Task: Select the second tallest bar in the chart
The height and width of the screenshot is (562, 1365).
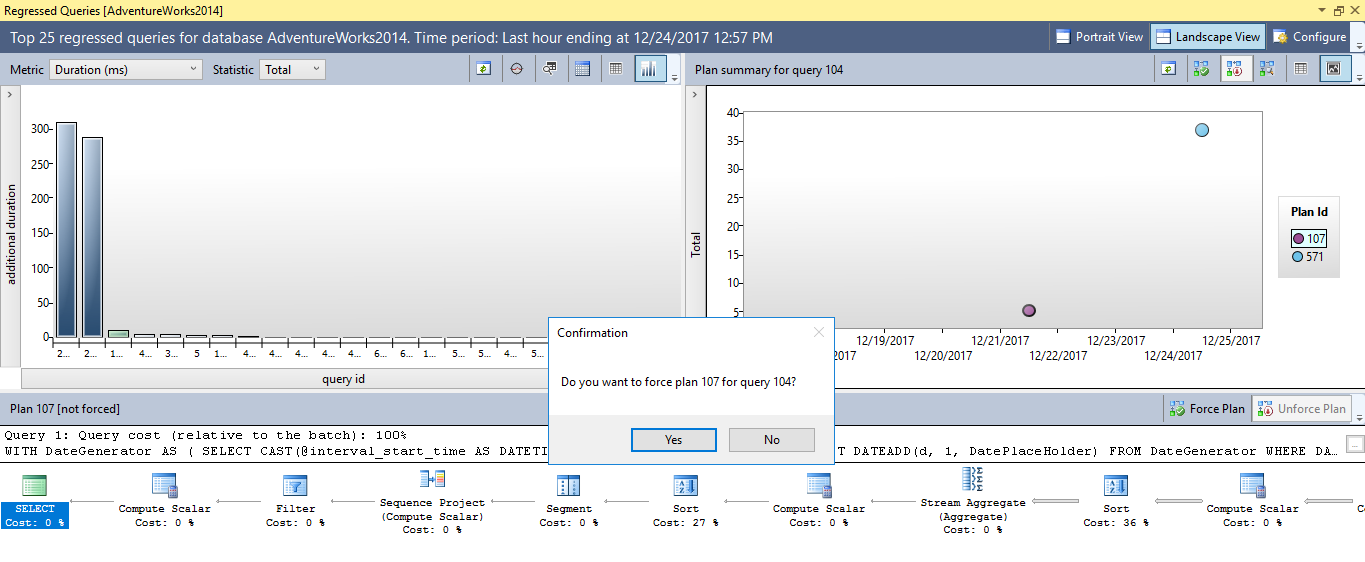Action: 92,237
